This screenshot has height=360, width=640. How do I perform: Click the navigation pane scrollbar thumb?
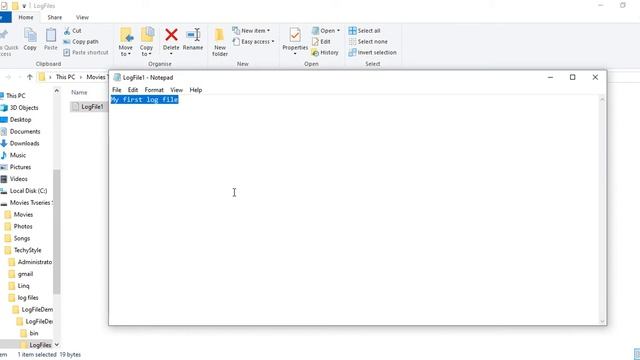pyautogui.click(x=57, y=231)
